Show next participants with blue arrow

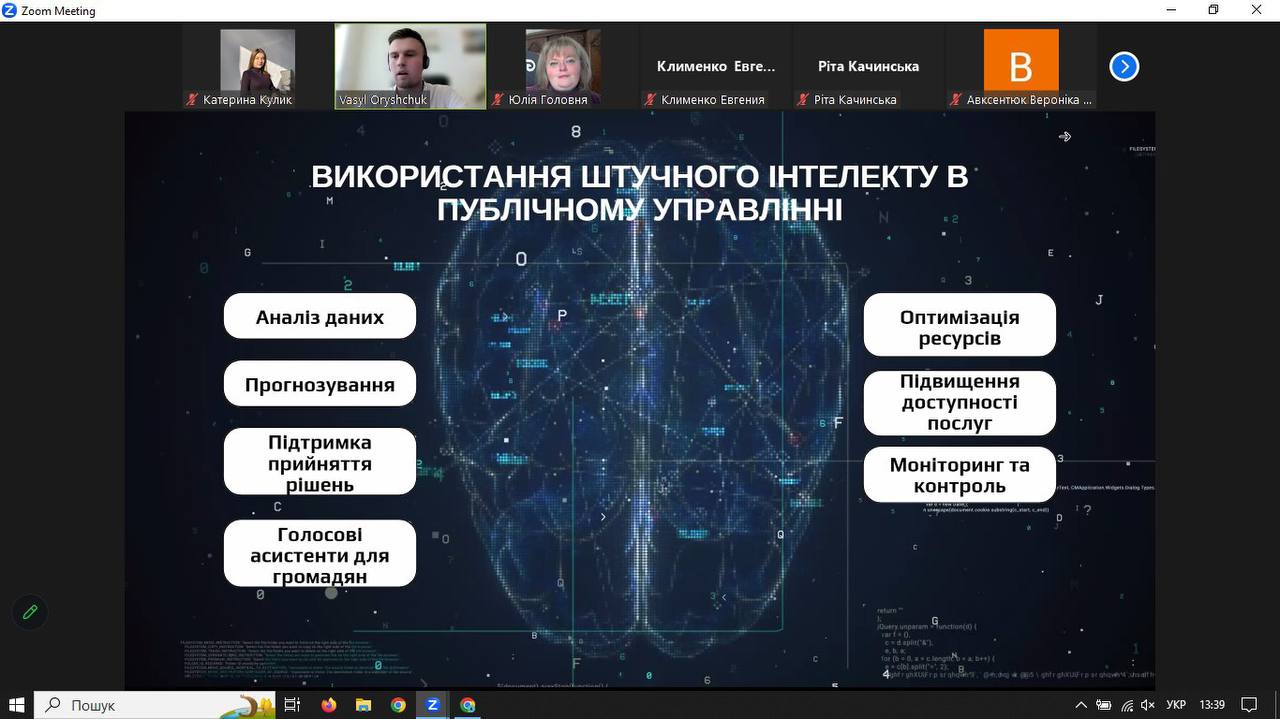coord(1124,67)
